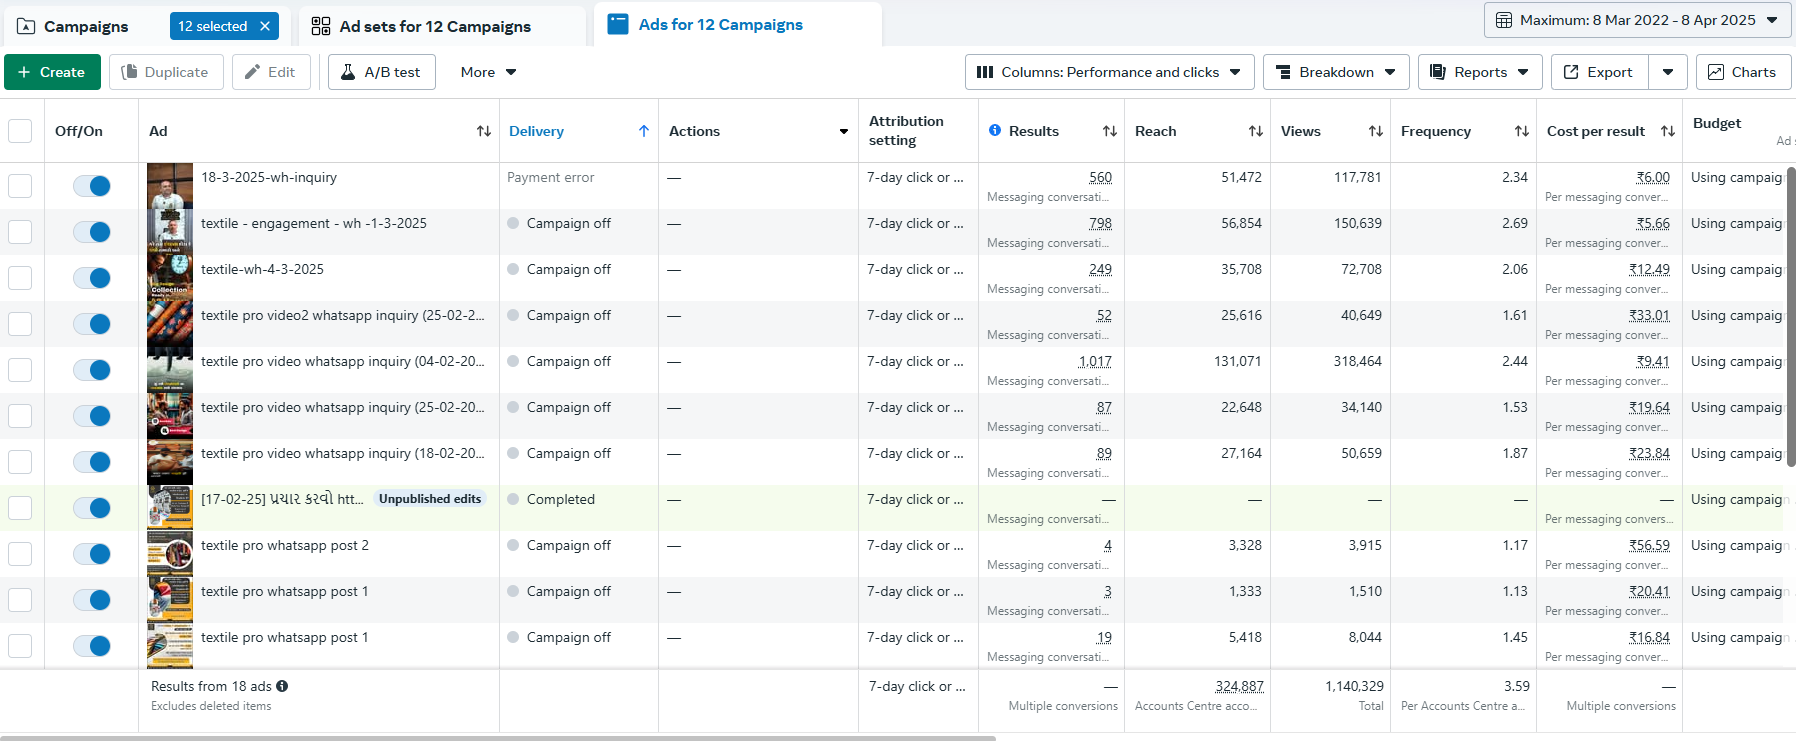The width and height of the screenshot is (1796, 741).
Task: Click info icon beside Results from 18 ads
Action: coord(282,686)
